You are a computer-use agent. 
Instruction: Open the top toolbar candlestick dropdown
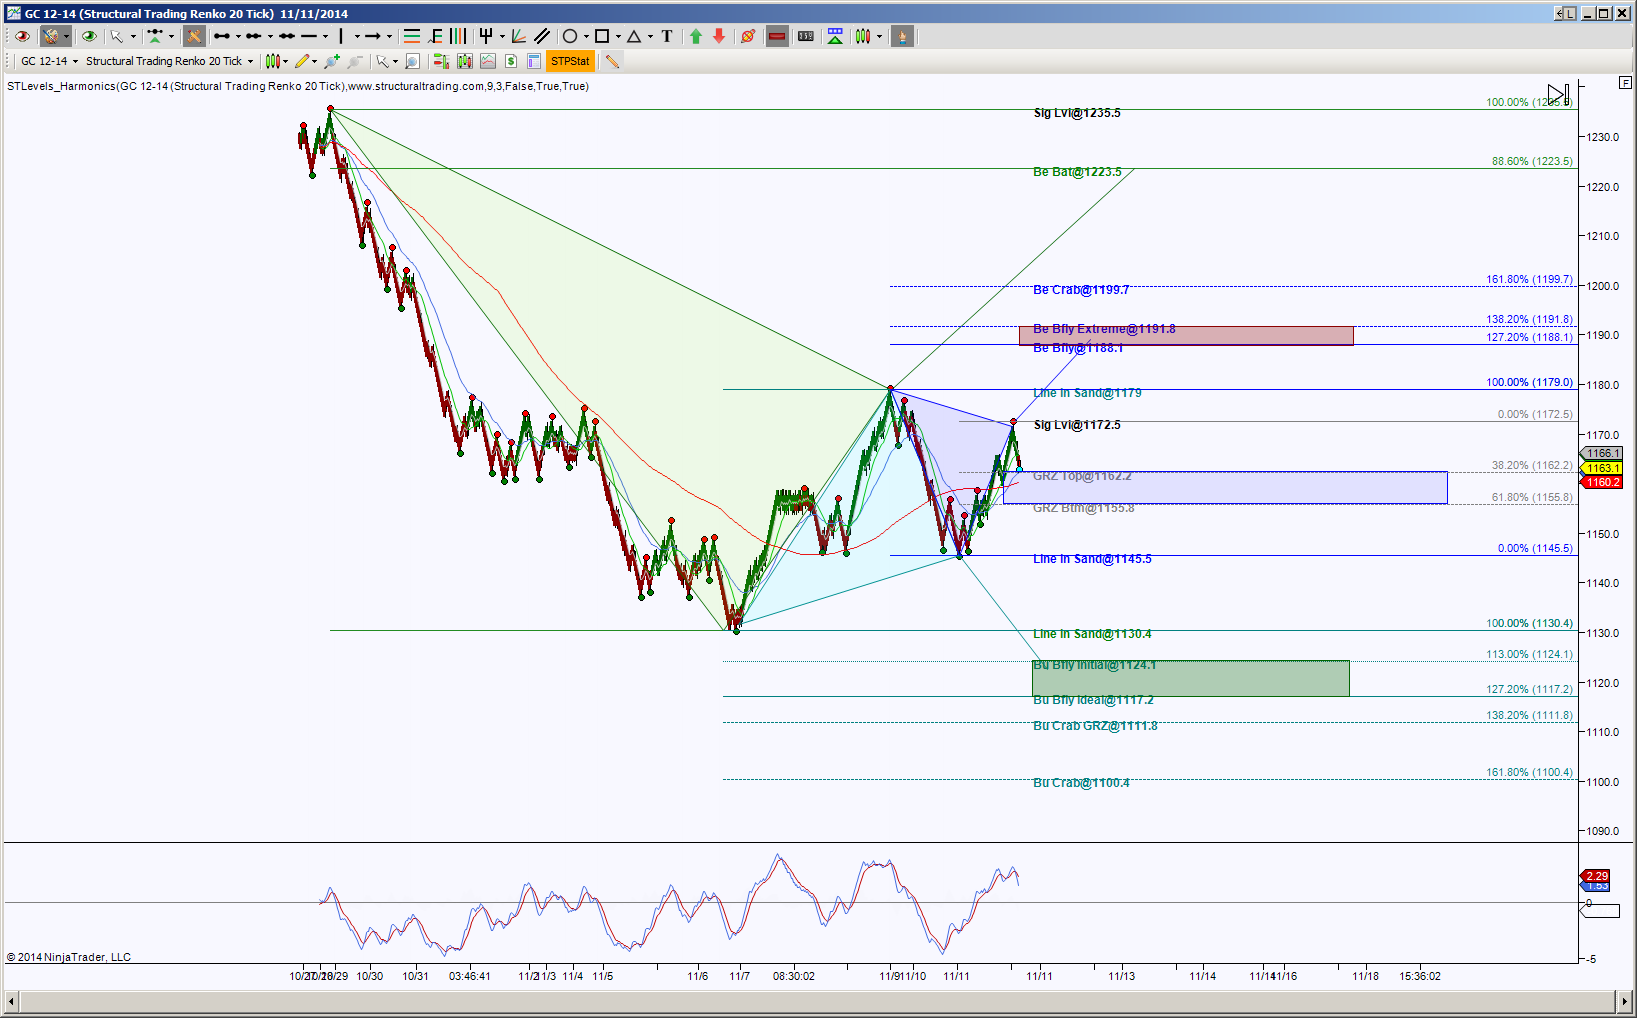tap(880, 36)
